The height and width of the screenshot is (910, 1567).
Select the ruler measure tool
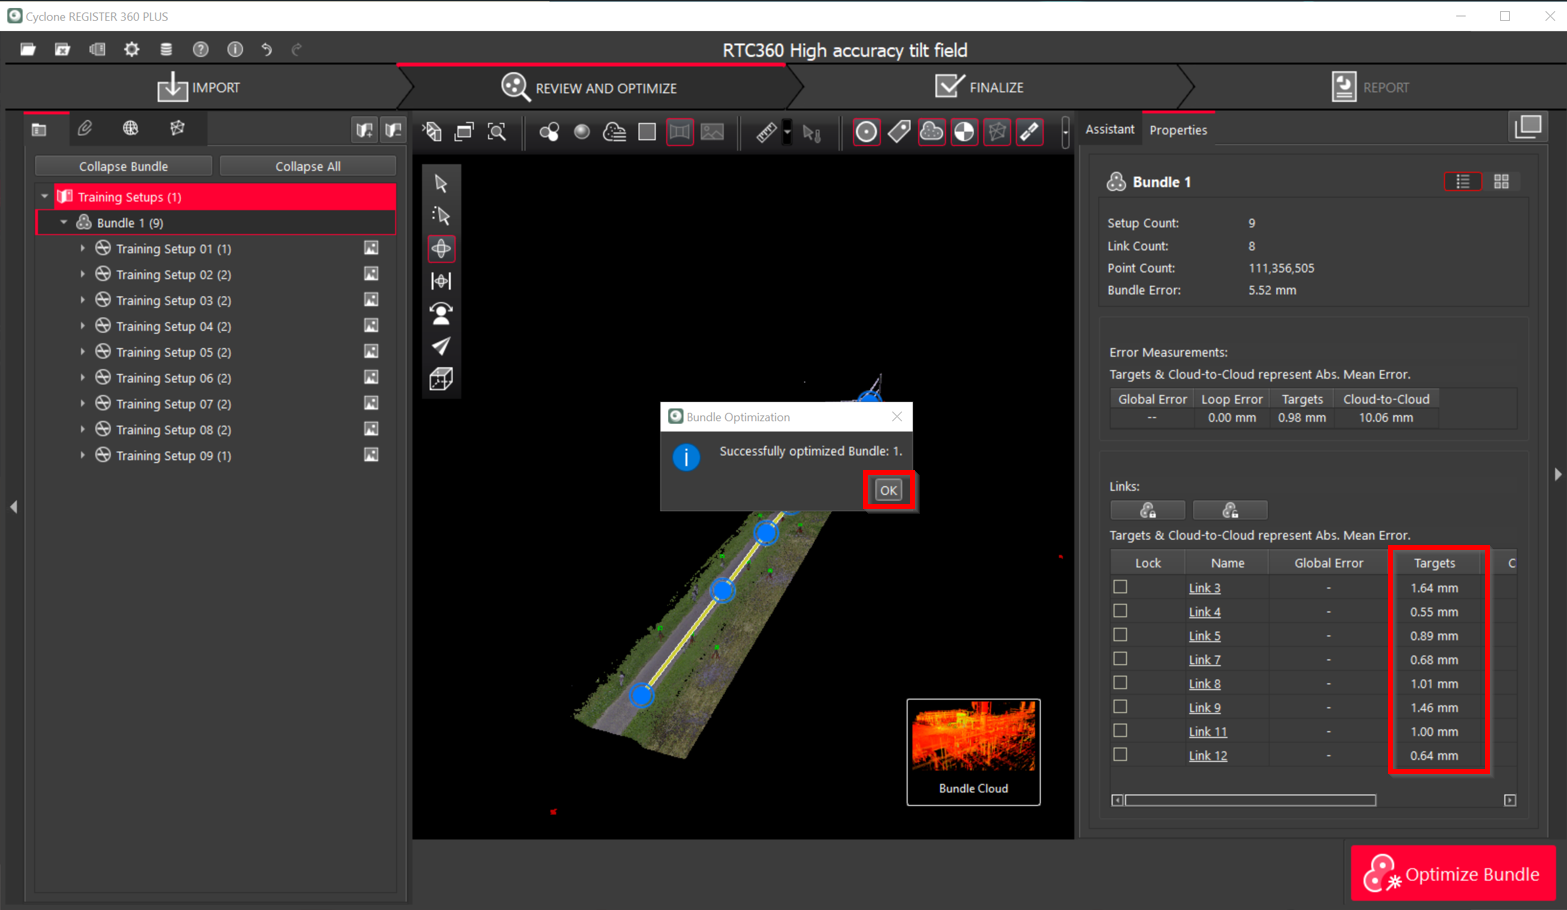click(766, 132)
